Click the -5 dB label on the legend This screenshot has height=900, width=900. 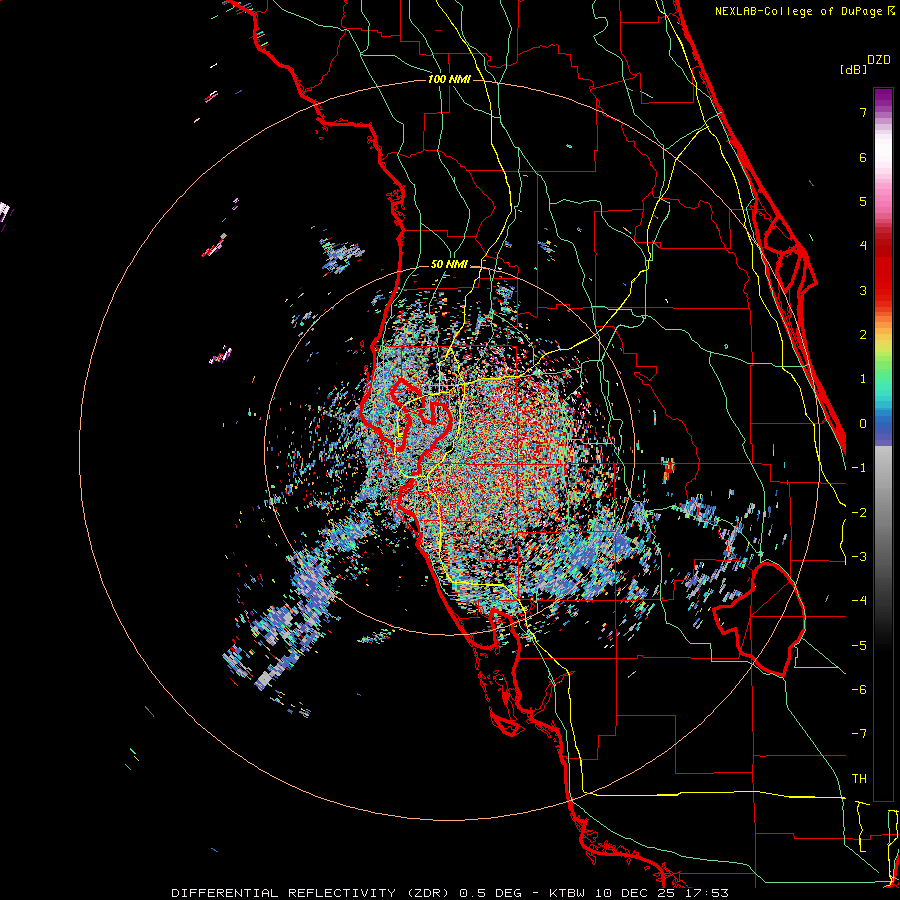(x=859, y=645)
